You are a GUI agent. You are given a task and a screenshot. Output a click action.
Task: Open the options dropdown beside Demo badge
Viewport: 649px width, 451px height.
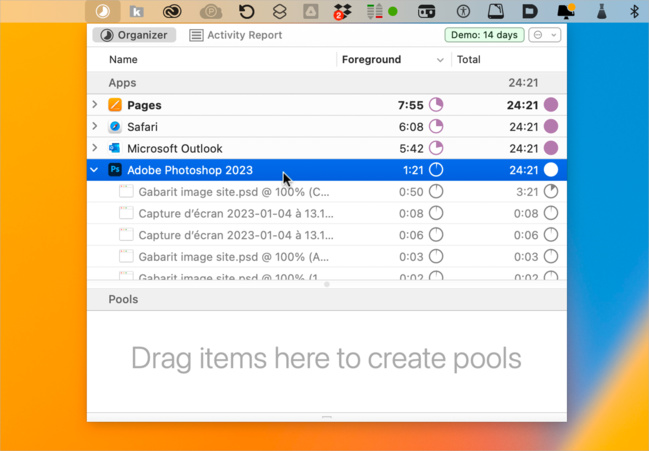(545, 35)
